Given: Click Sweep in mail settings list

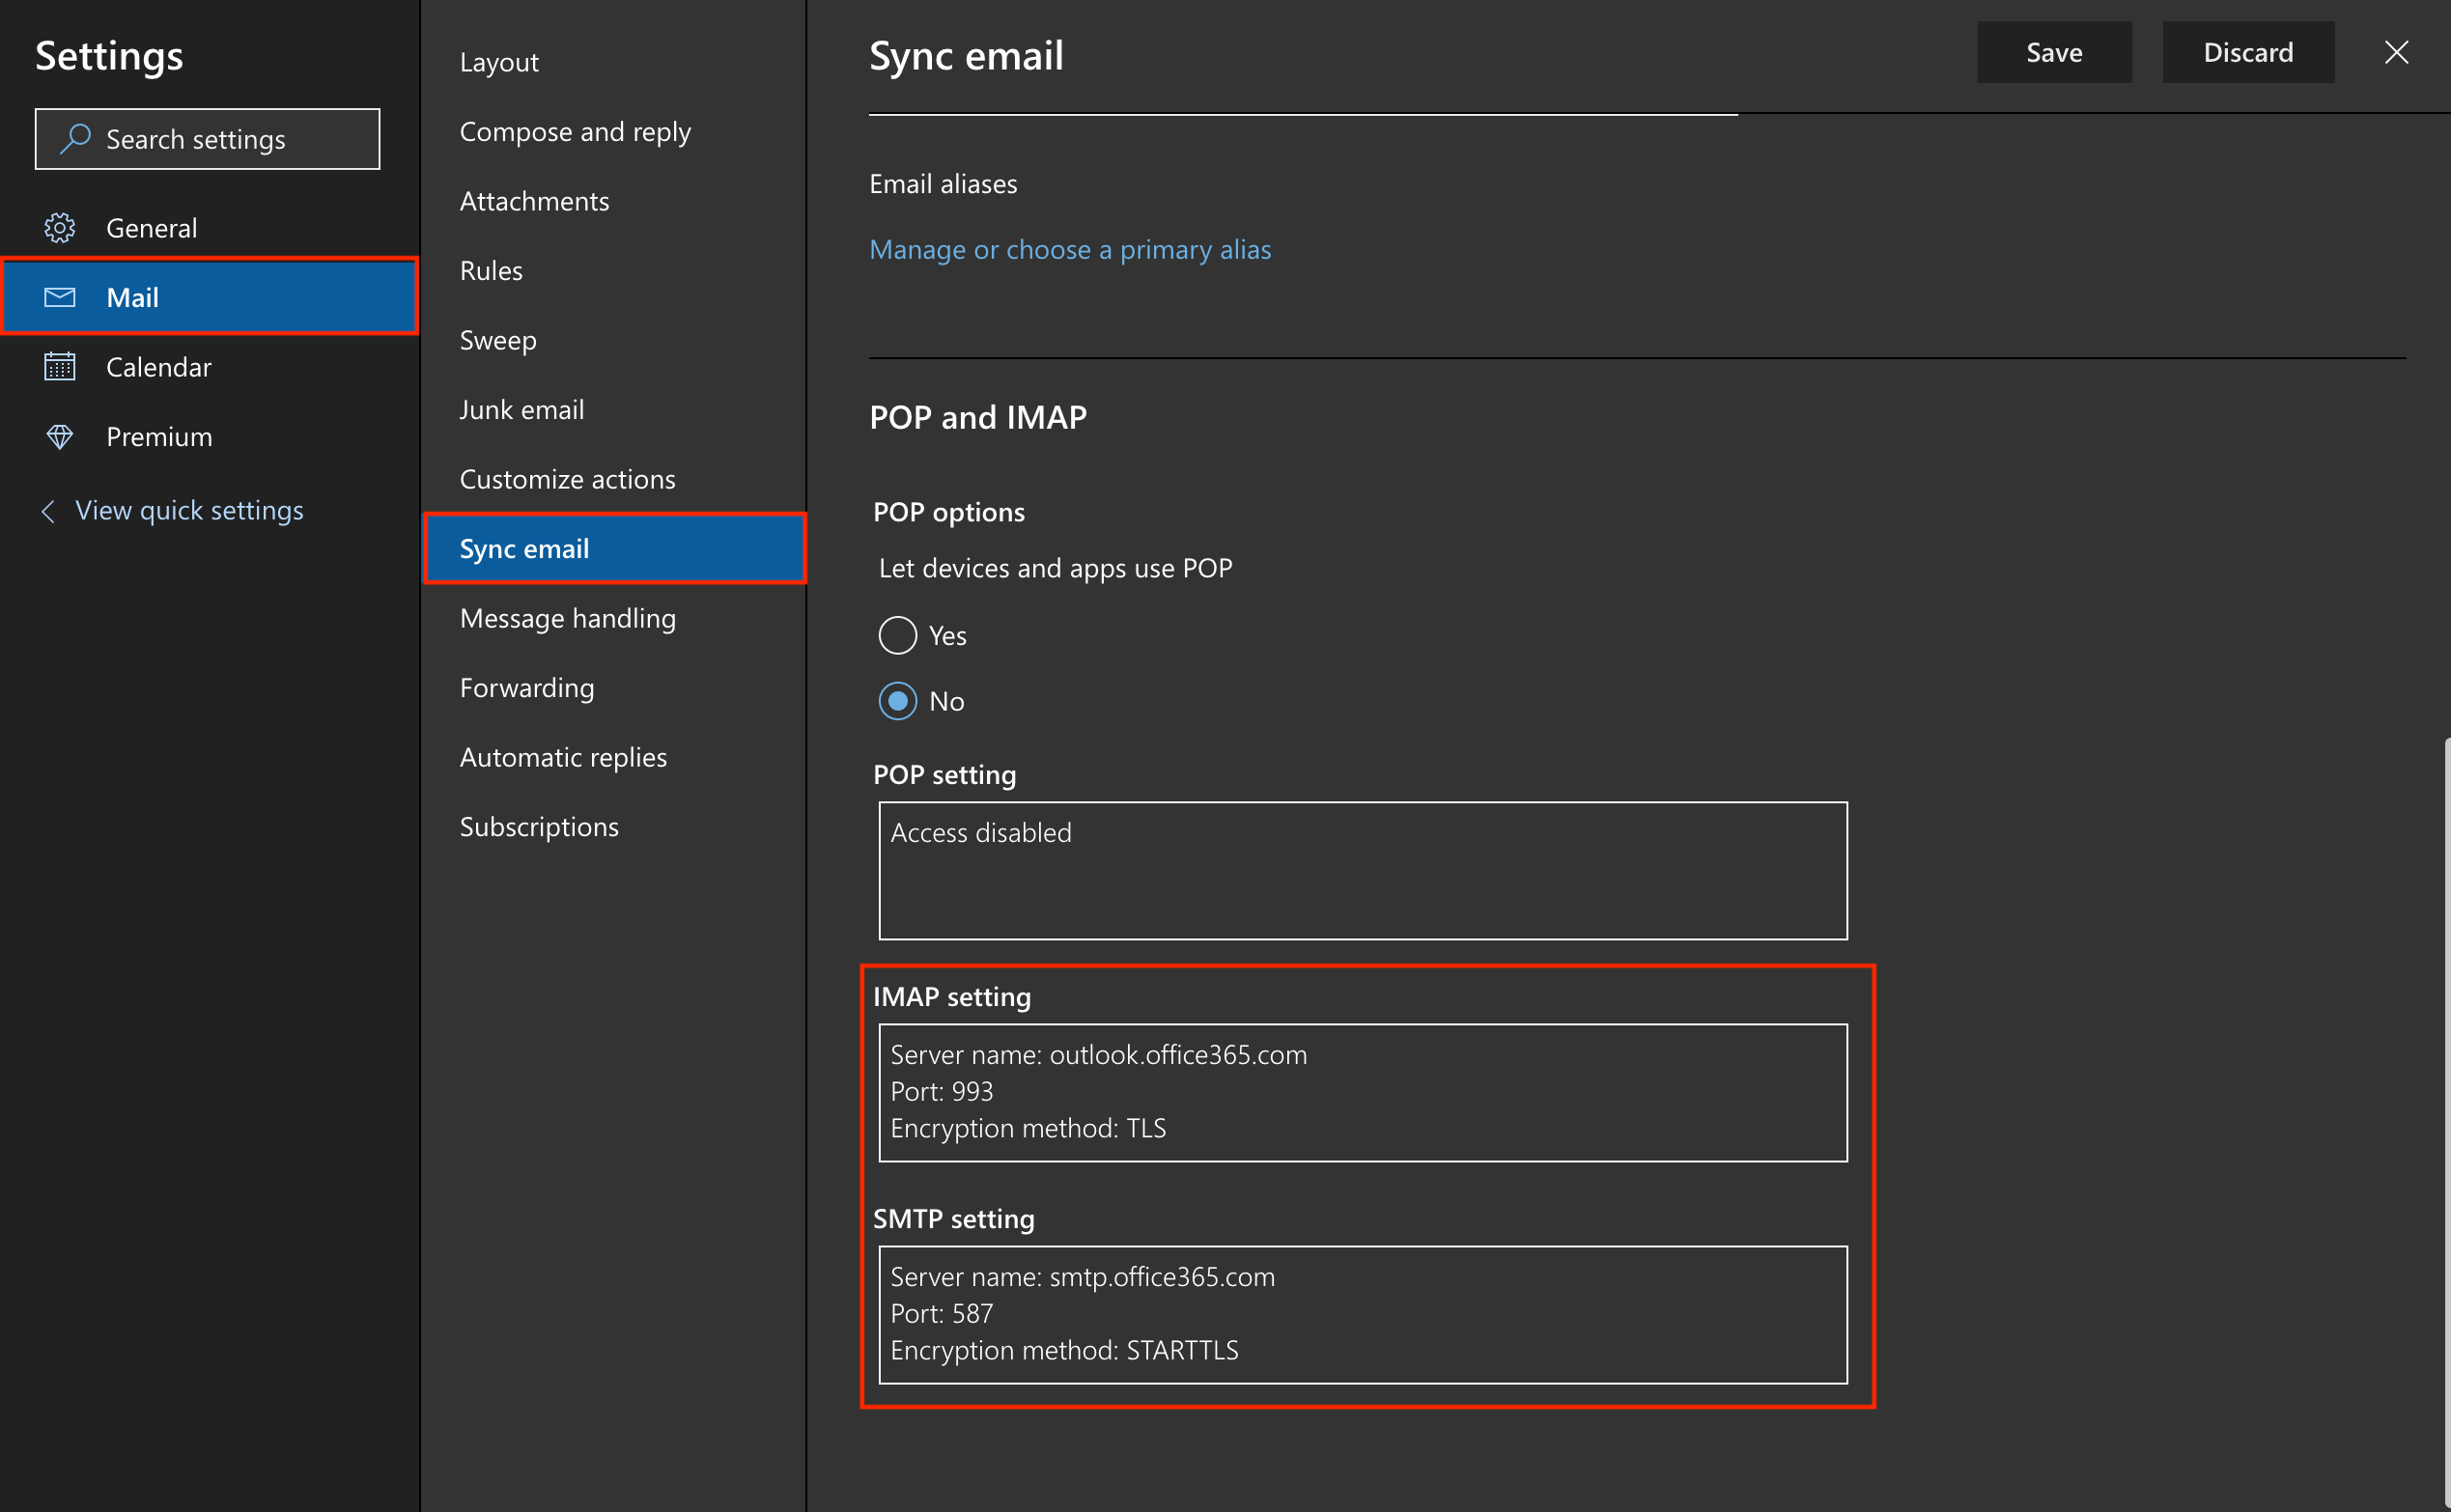Looking at the screenshot, I should pyautogui.click(x=499, y=340).
